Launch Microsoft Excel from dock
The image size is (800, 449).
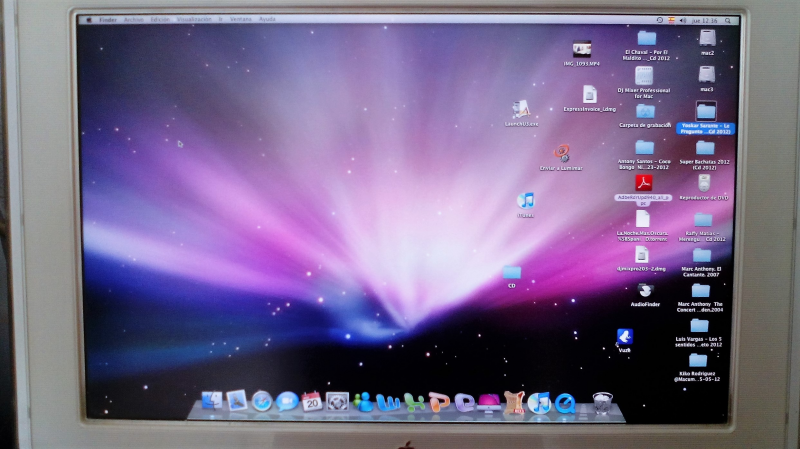tap(414, 402)
